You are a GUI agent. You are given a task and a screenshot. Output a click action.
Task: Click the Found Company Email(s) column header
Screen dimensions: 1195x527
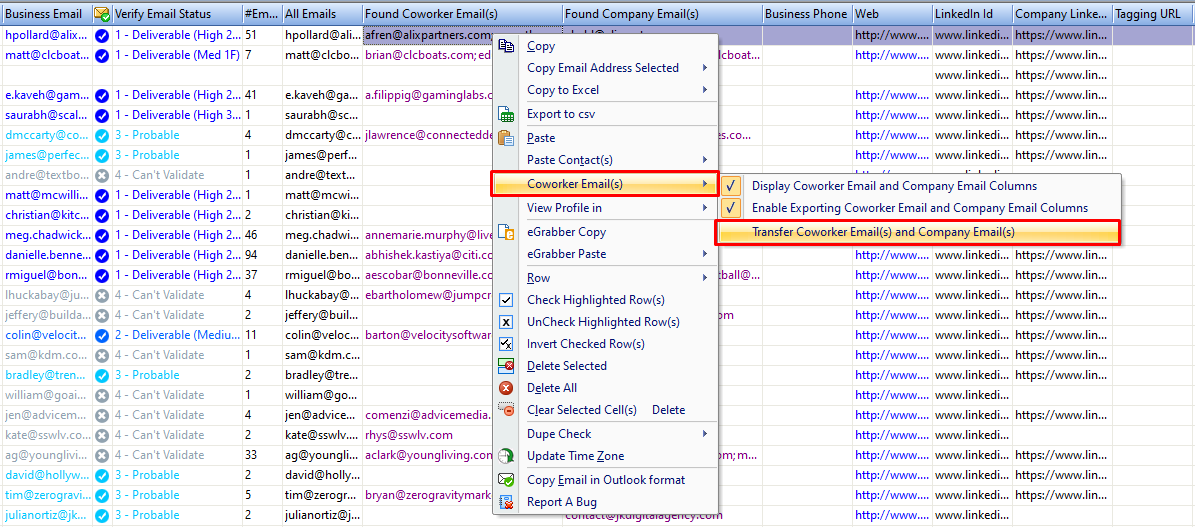point(662,14)
